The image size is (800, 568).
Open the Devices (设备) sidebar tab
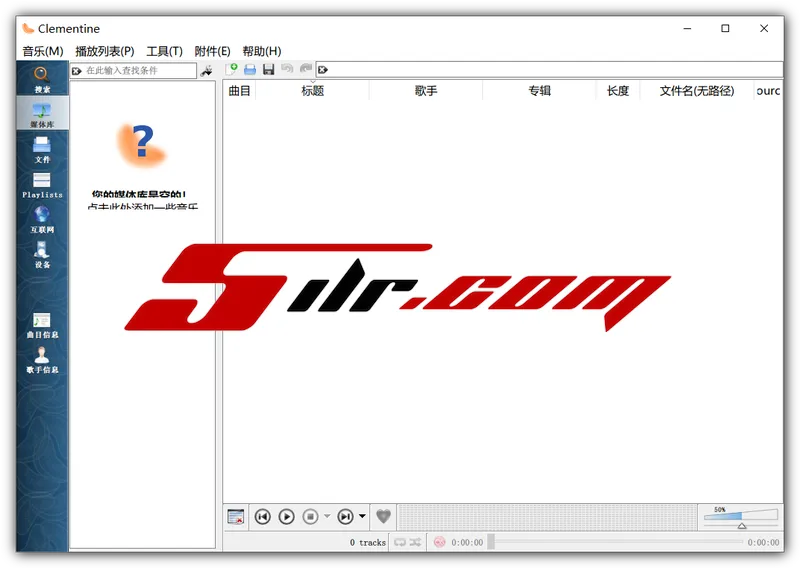[42, 254]
